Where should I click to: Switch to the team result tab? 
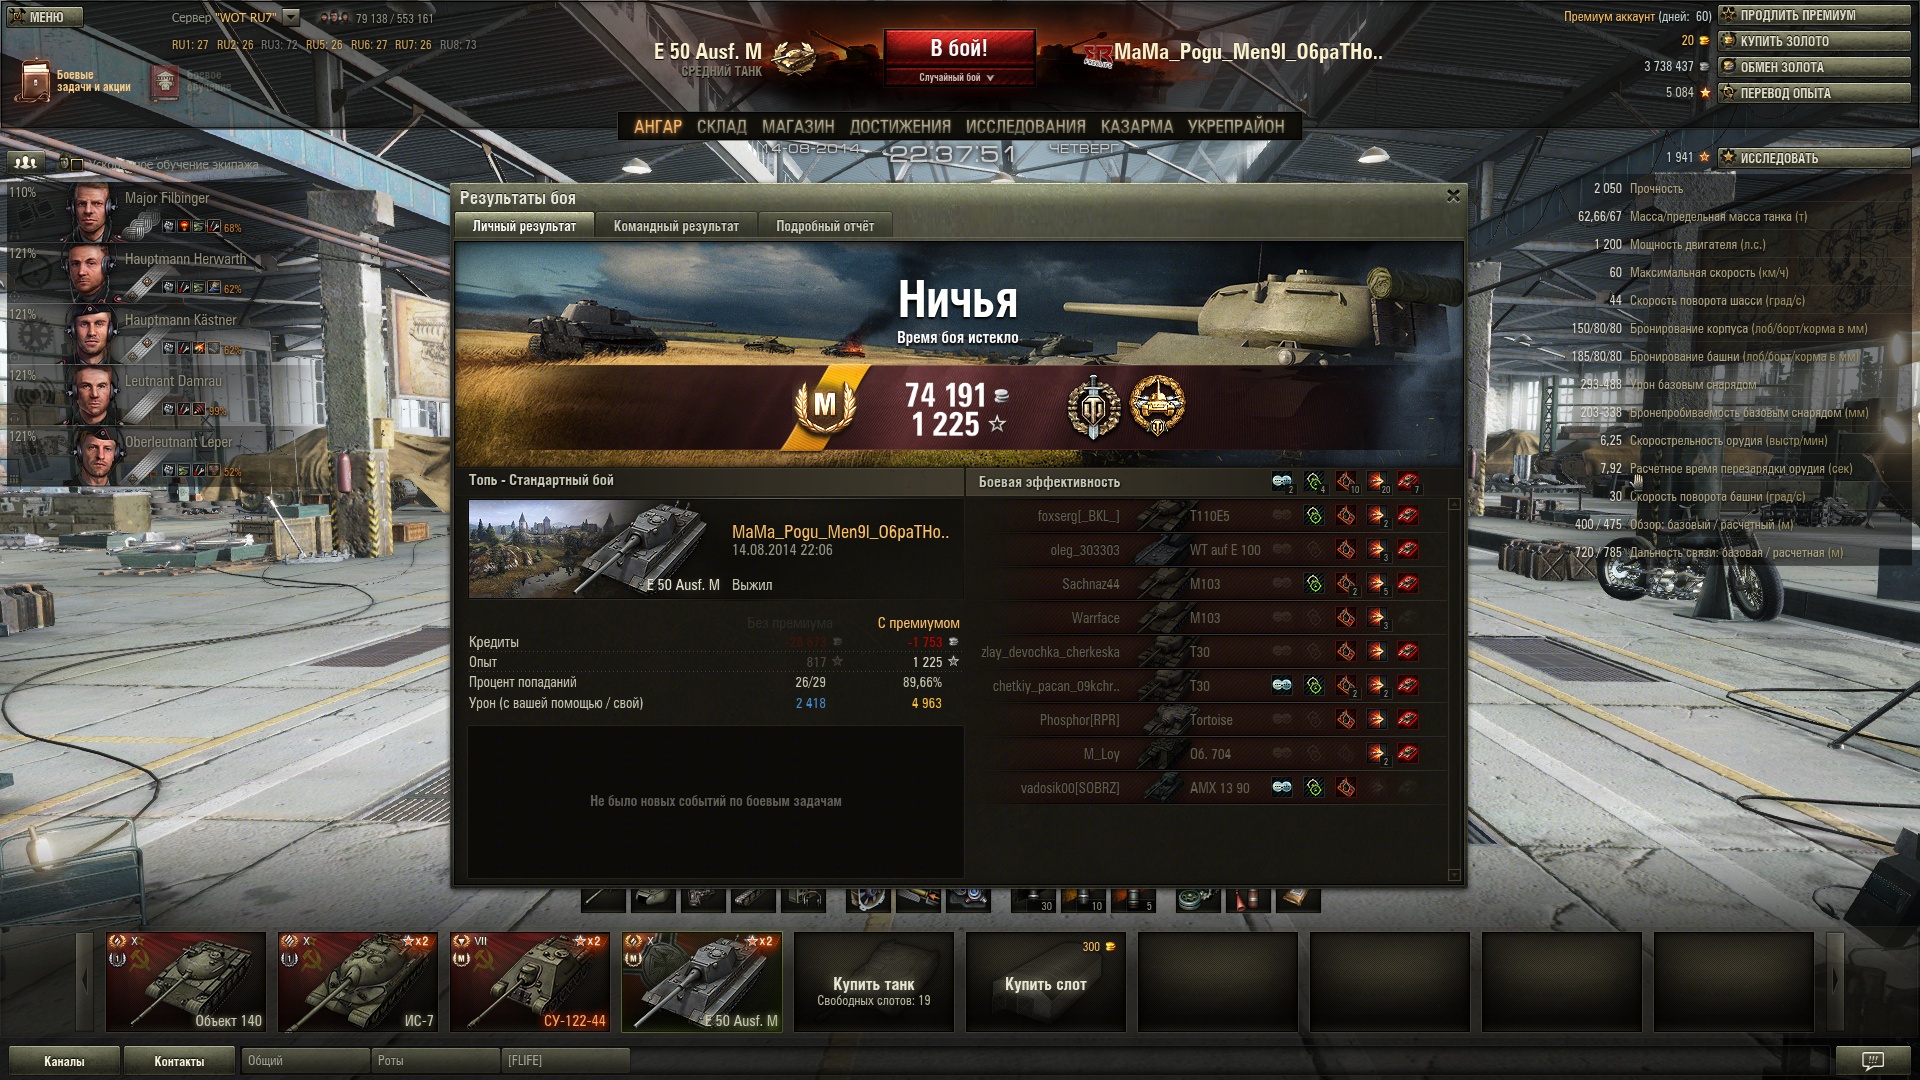(x=676, y=226)
